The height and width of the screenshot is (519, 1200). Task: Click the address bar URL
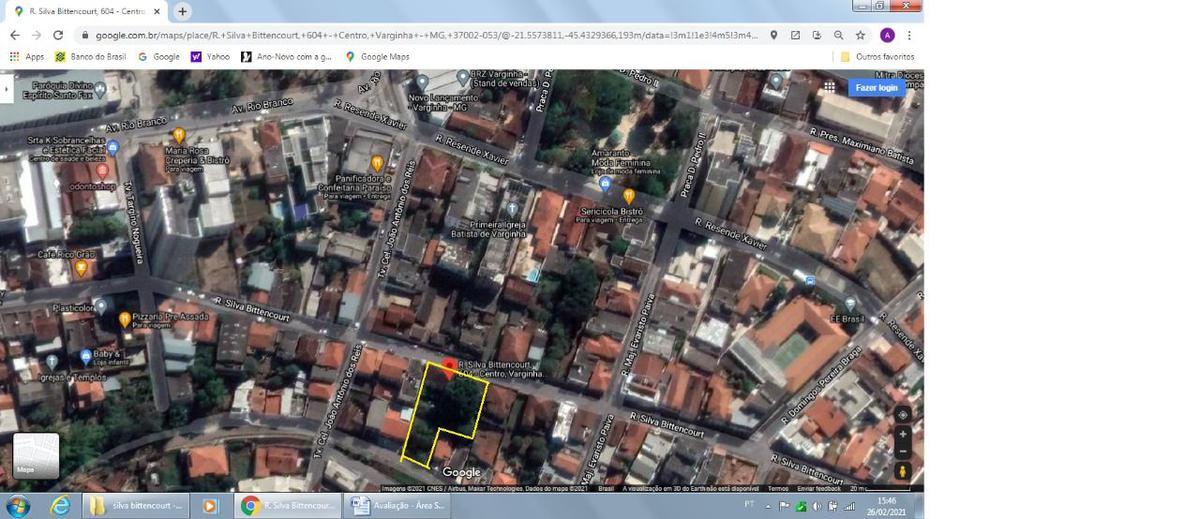427,35
